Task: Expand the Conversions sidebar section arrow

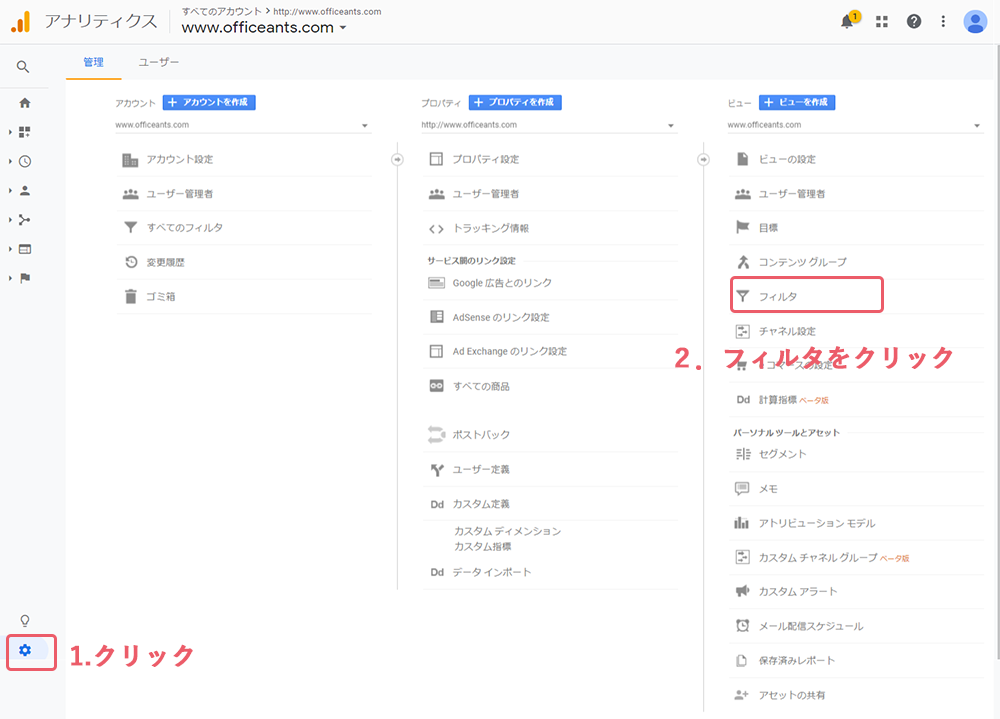Action: pyautogui.click(x=10, y=278)
